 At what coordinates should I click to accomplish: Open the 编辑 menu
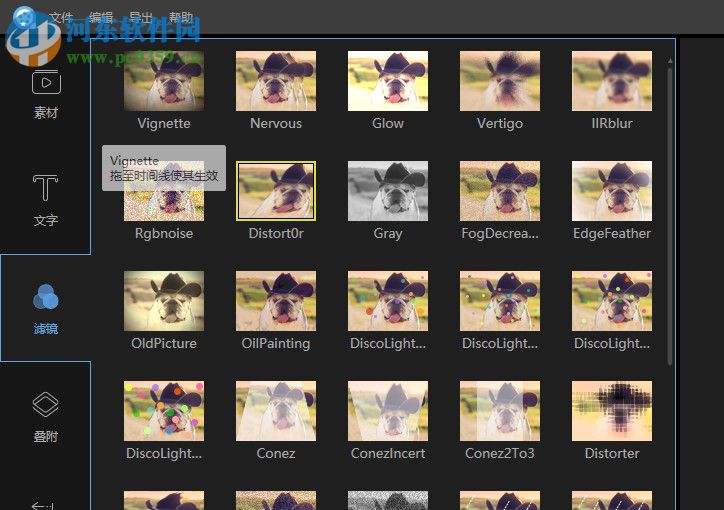point(101,18)
